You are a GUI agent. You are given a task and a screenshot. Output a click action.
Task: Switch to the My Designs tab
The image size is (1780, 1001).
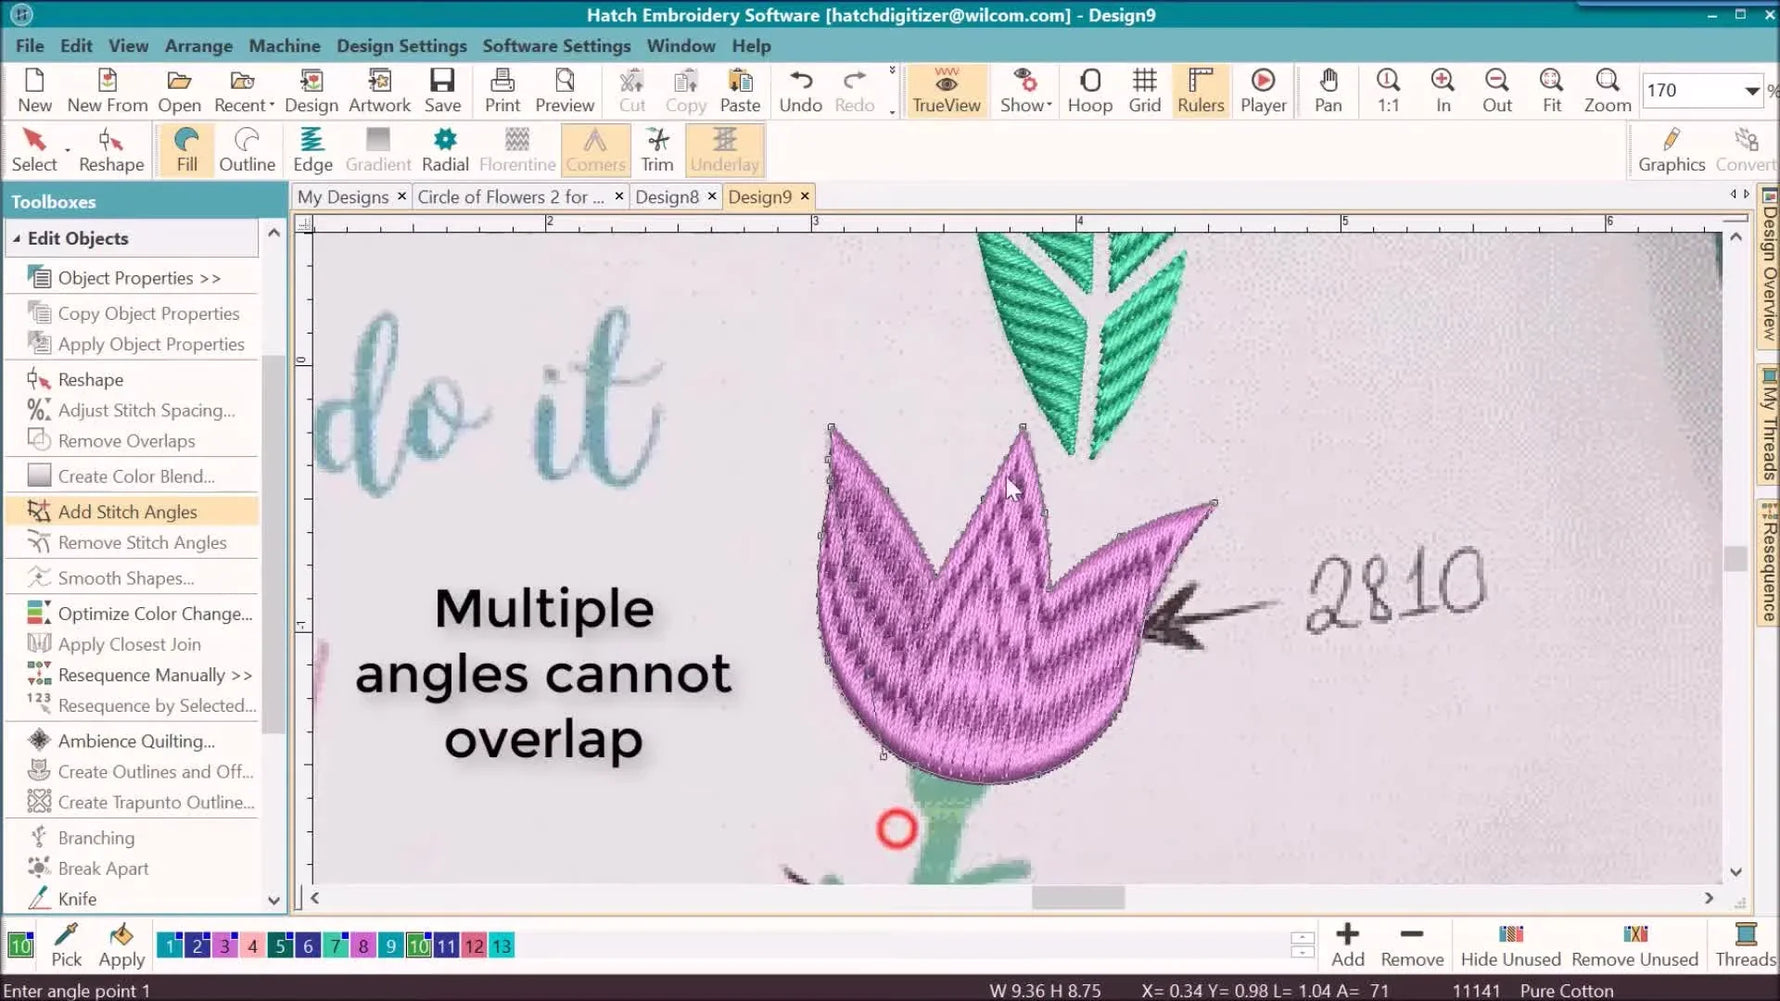(x=342, y=197)
